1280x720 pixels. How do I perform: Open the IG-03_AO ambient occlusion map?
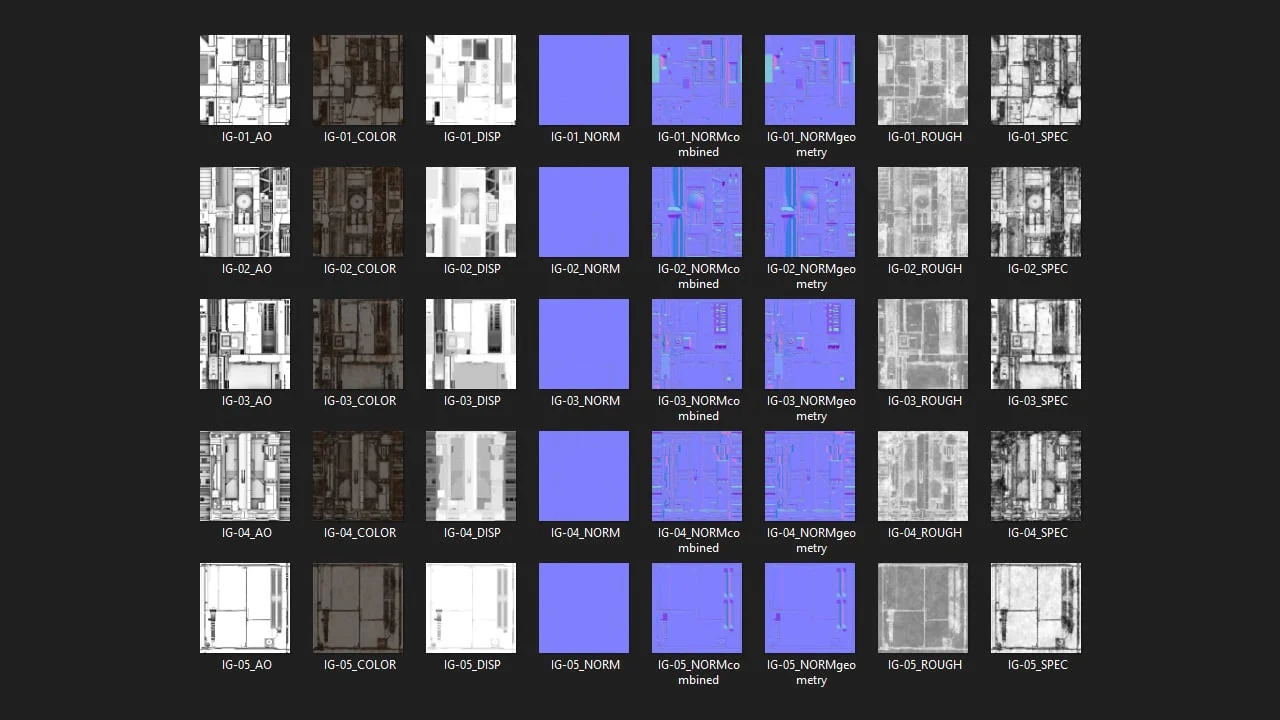tap(245, 344)
